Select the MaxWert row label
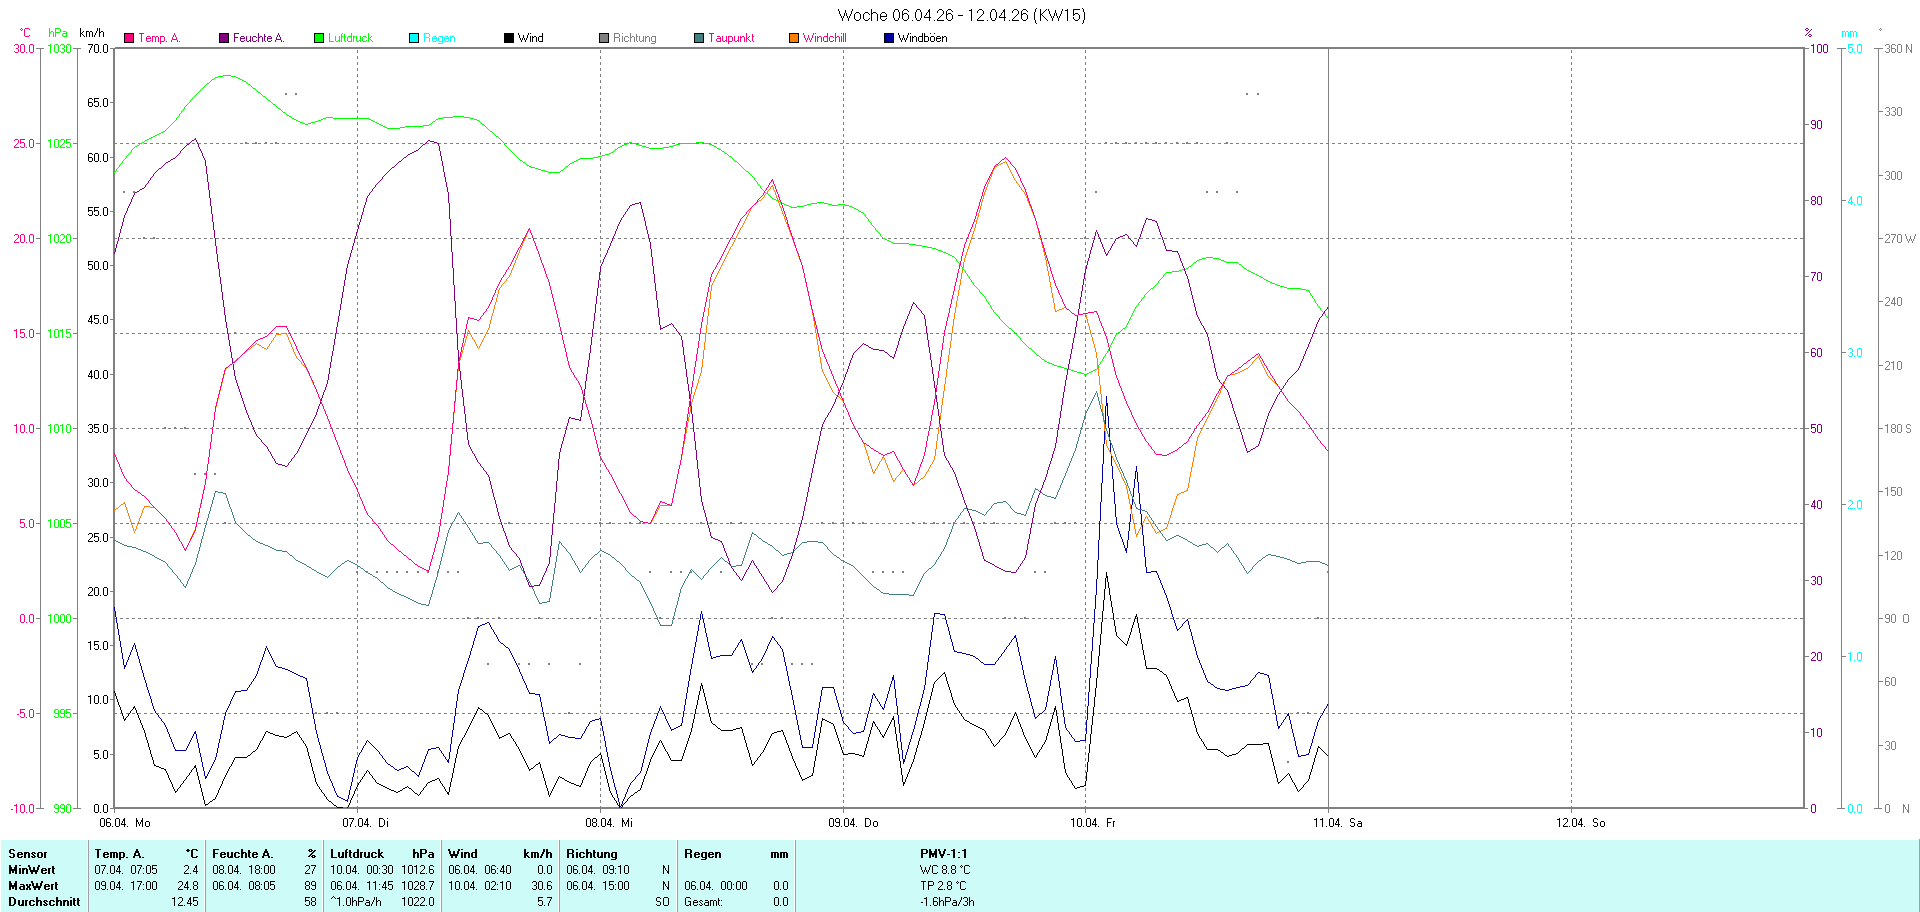 click(33, 886)
